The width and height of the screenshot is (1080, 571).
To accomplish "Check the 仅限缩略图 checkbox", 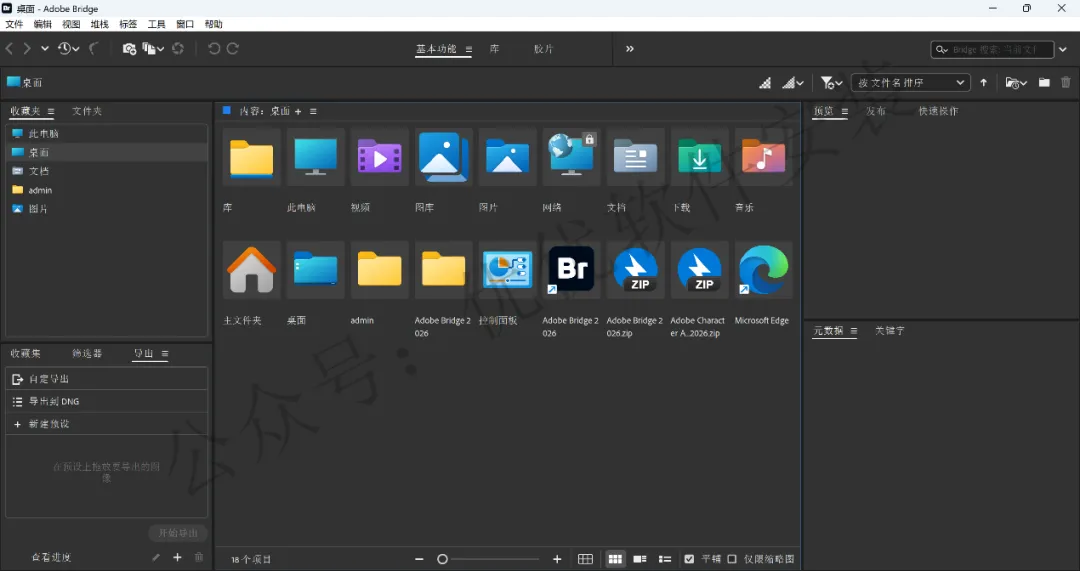I will (x=732, y=559).
